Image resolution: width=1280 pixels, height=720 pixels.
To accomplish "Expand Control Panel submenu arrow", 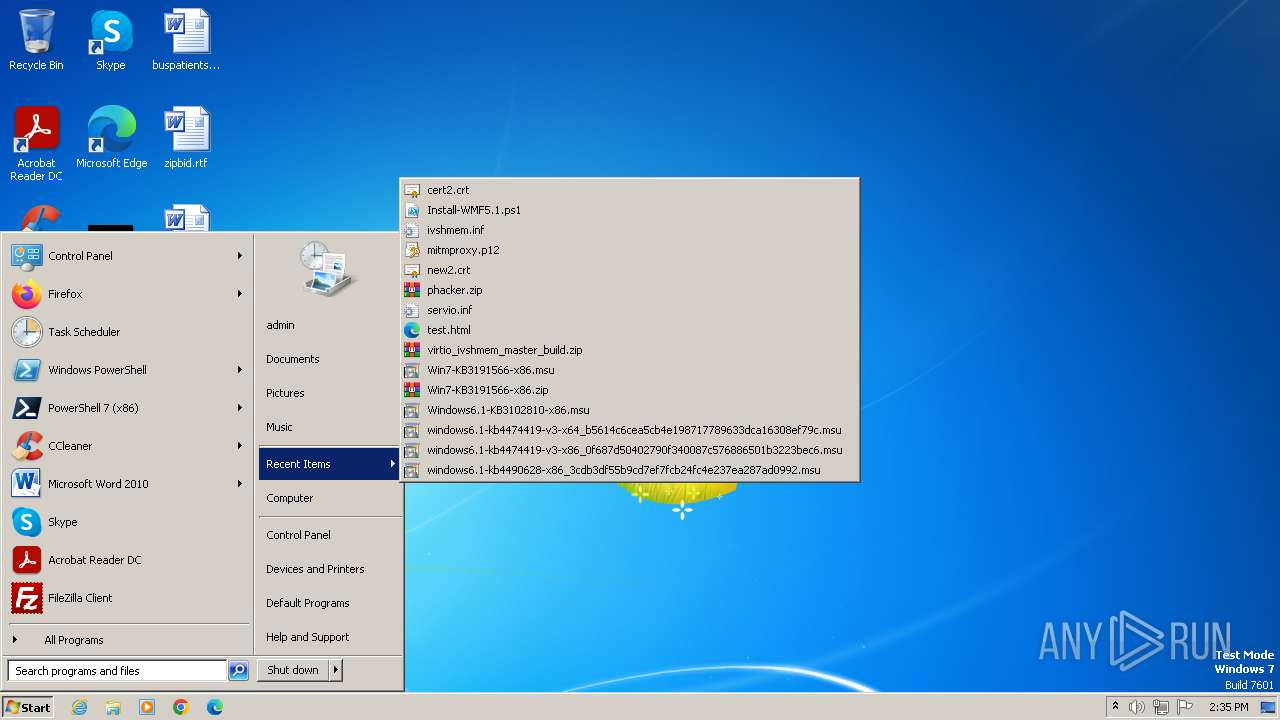I will pyautogui.click(x=240, y=256).
